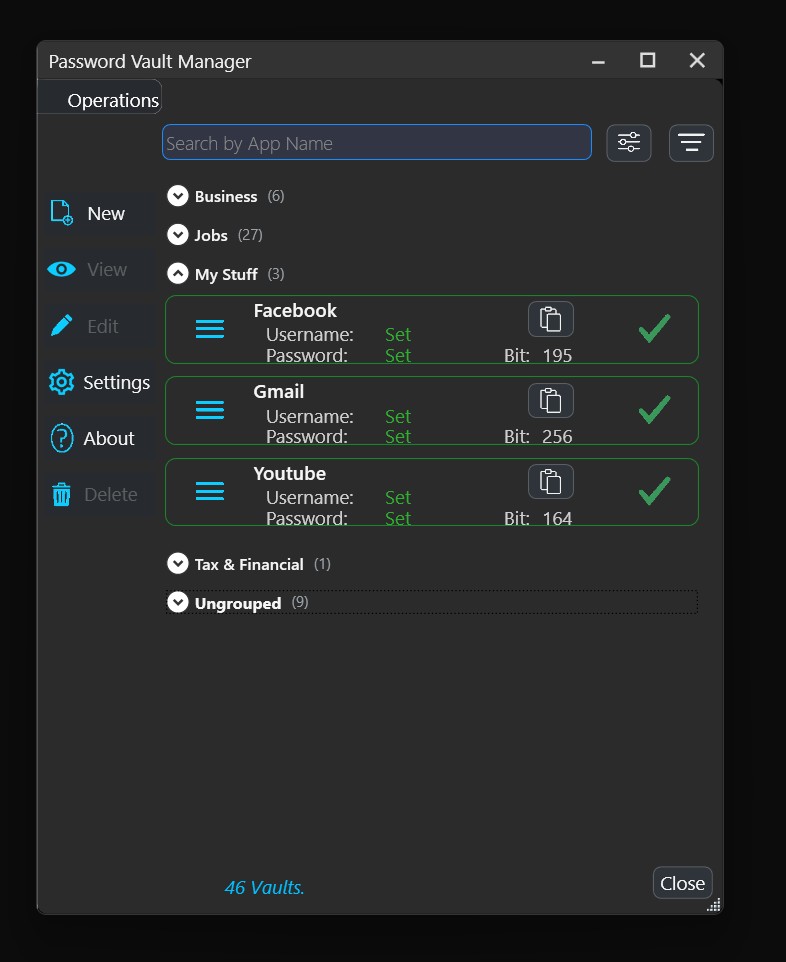This screenshot has width=786, height=962.
Task: Click Youtube's Username Set value
Action: [x=398, y=498]
